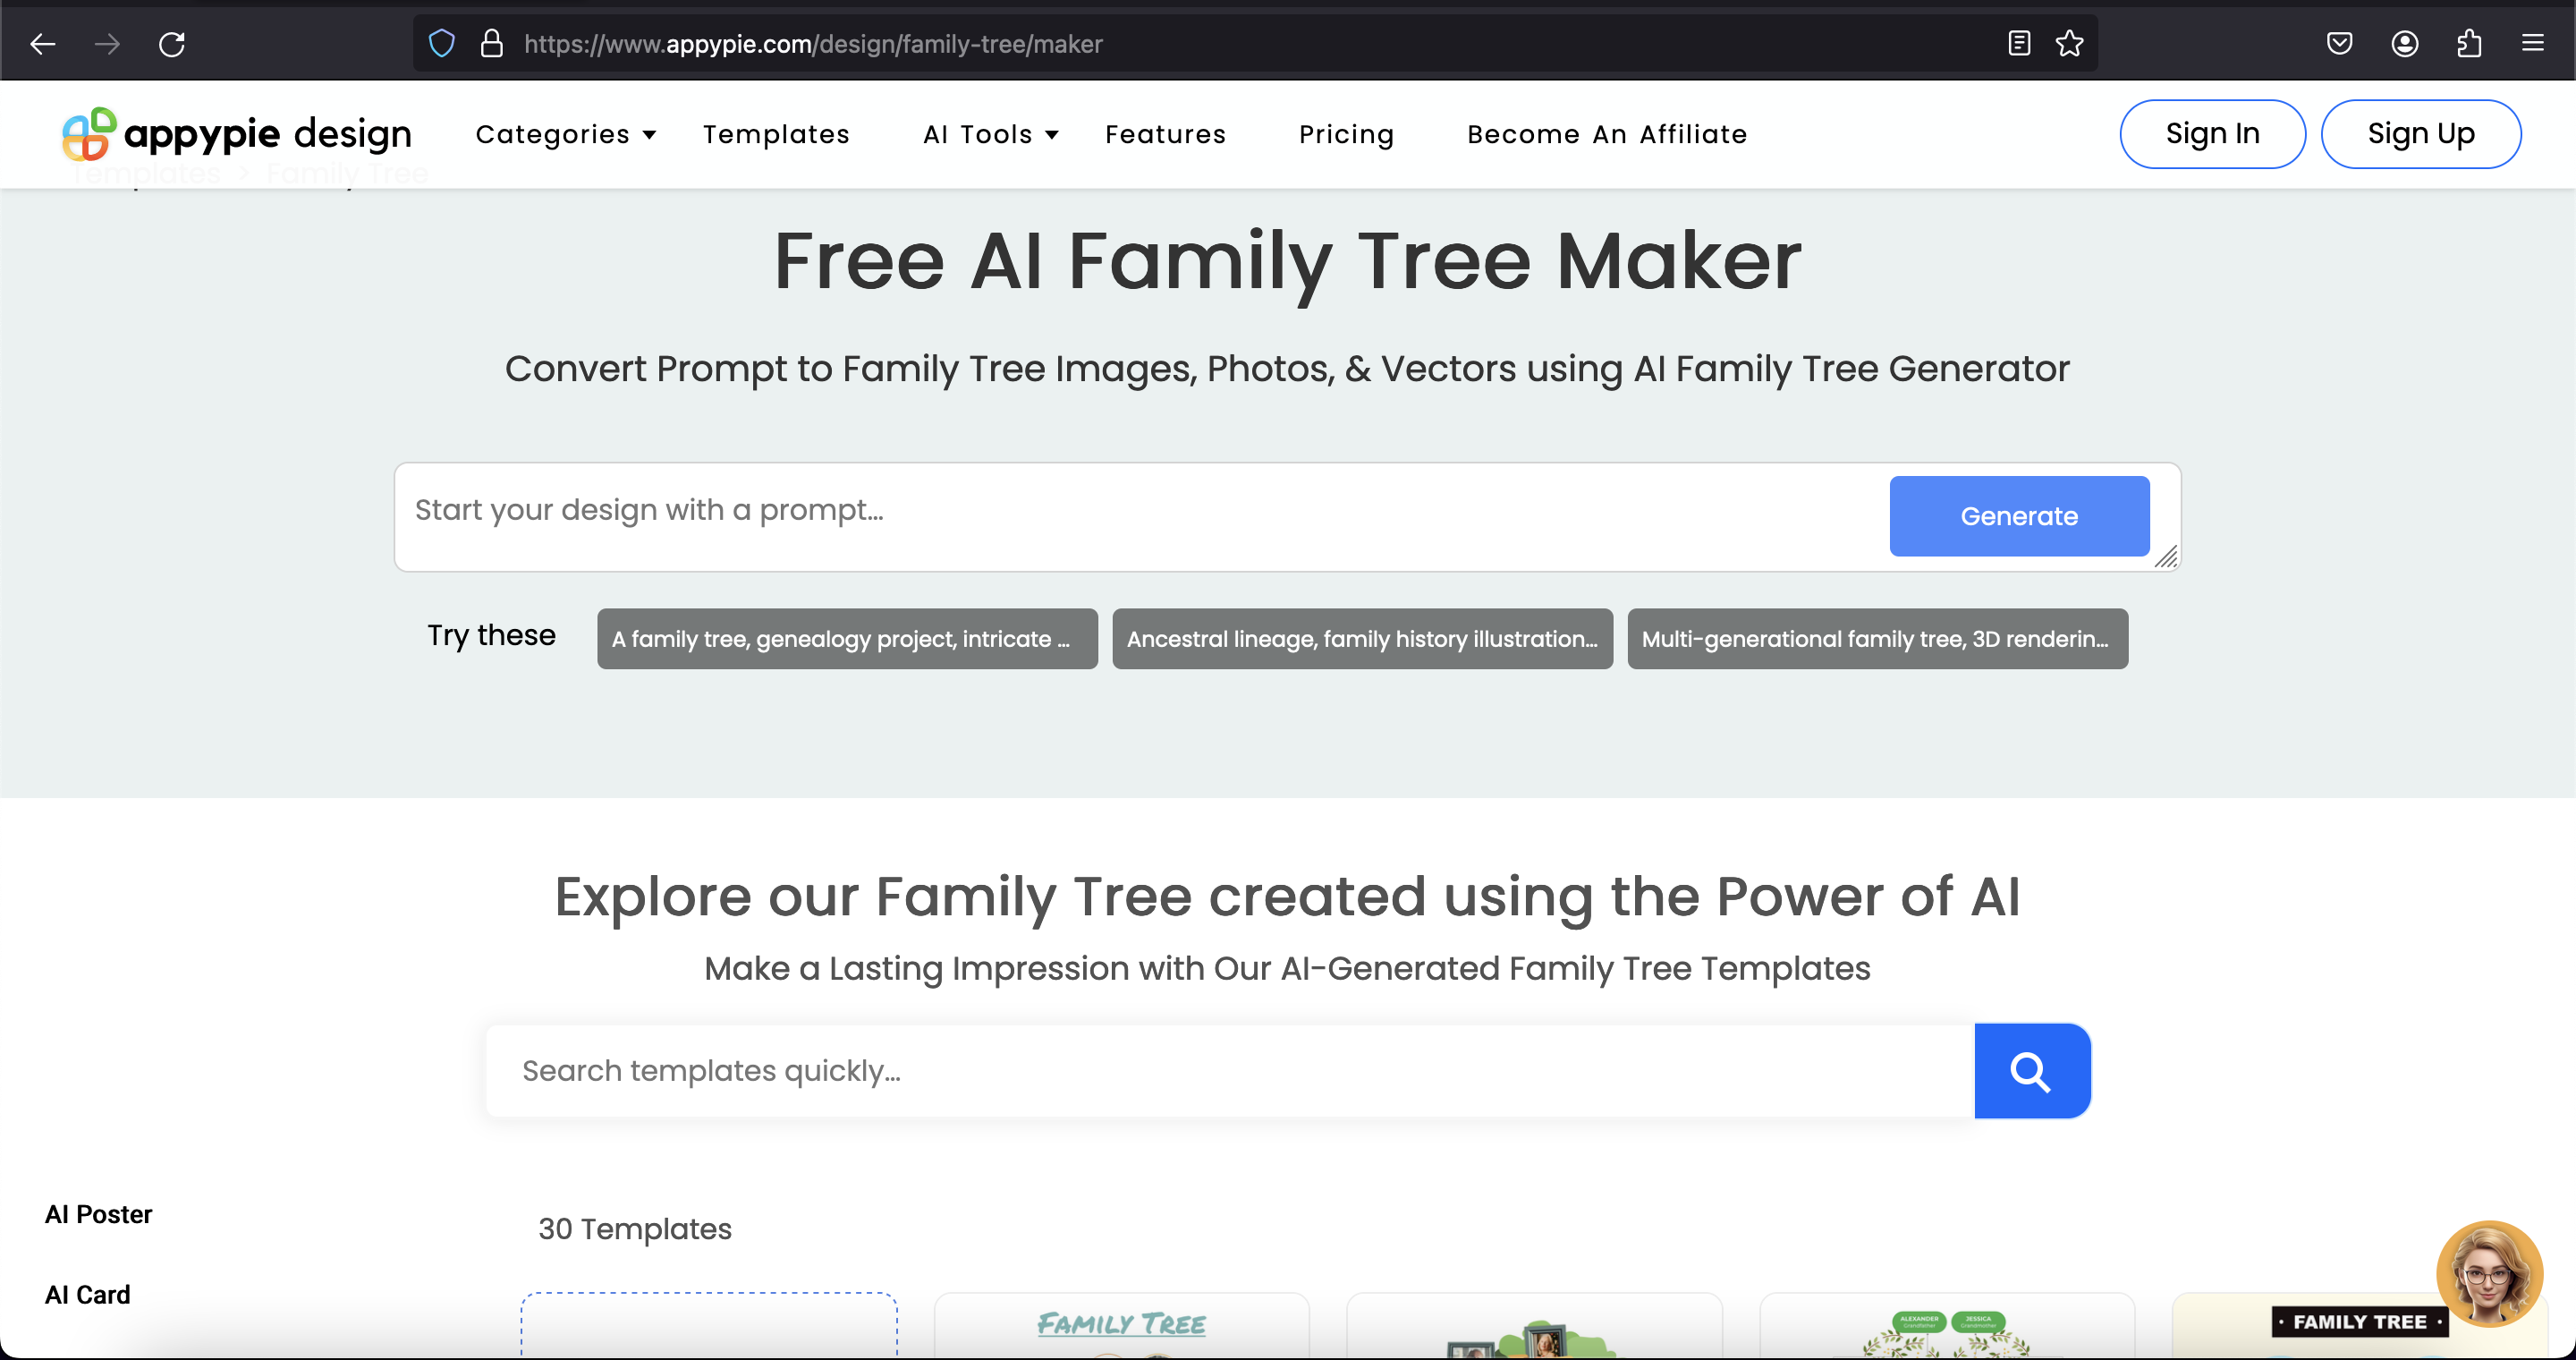The image size is (2576, 1360).
Task: Go back to the previous page
Action: tap(42, 44)
